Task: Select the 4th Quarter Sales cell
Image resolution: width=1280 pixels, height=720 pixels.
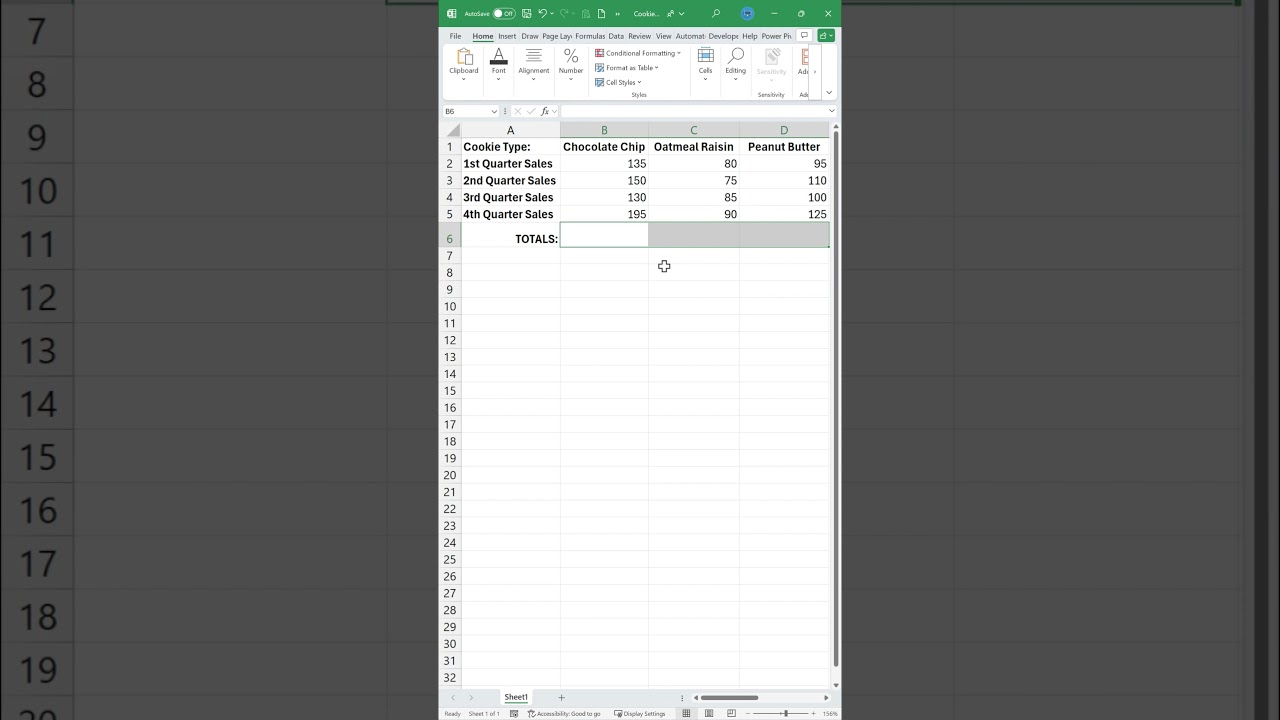Action: click(x=511, y=214)
